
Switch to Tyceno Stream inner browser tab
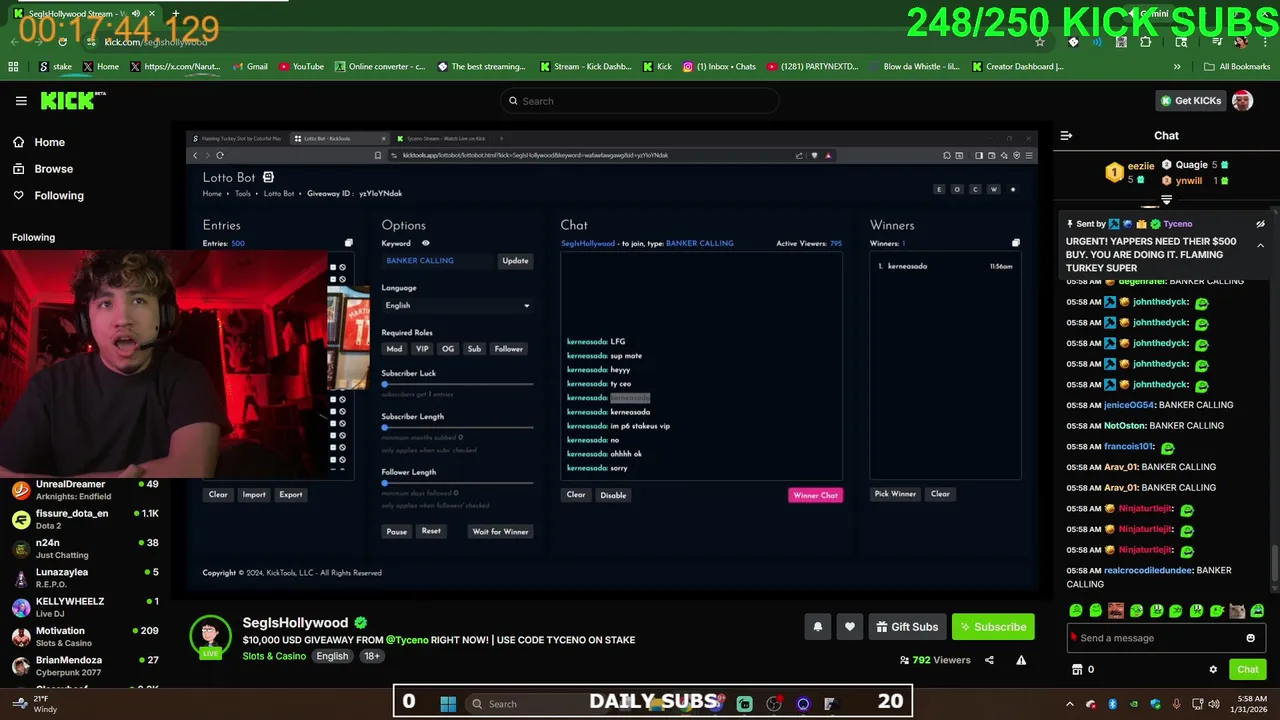coord(445,138)
